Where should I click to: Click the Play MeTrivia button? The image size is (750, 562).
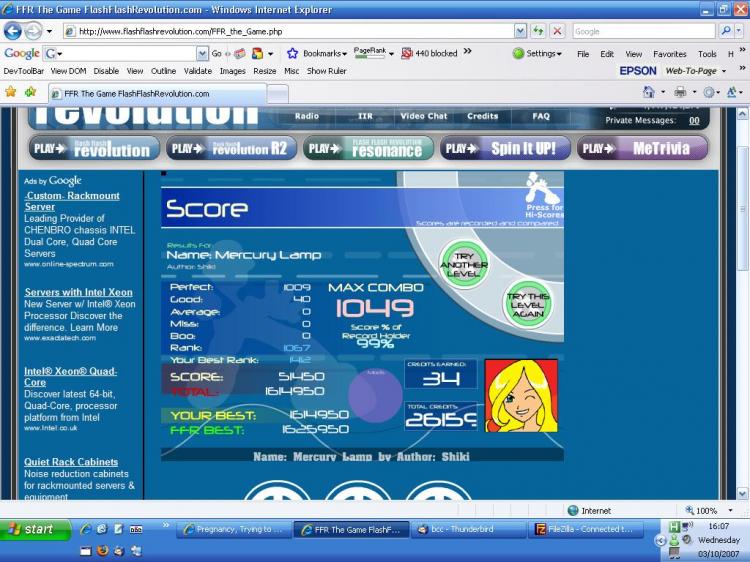pyautogui.click(x=642, y=148)
